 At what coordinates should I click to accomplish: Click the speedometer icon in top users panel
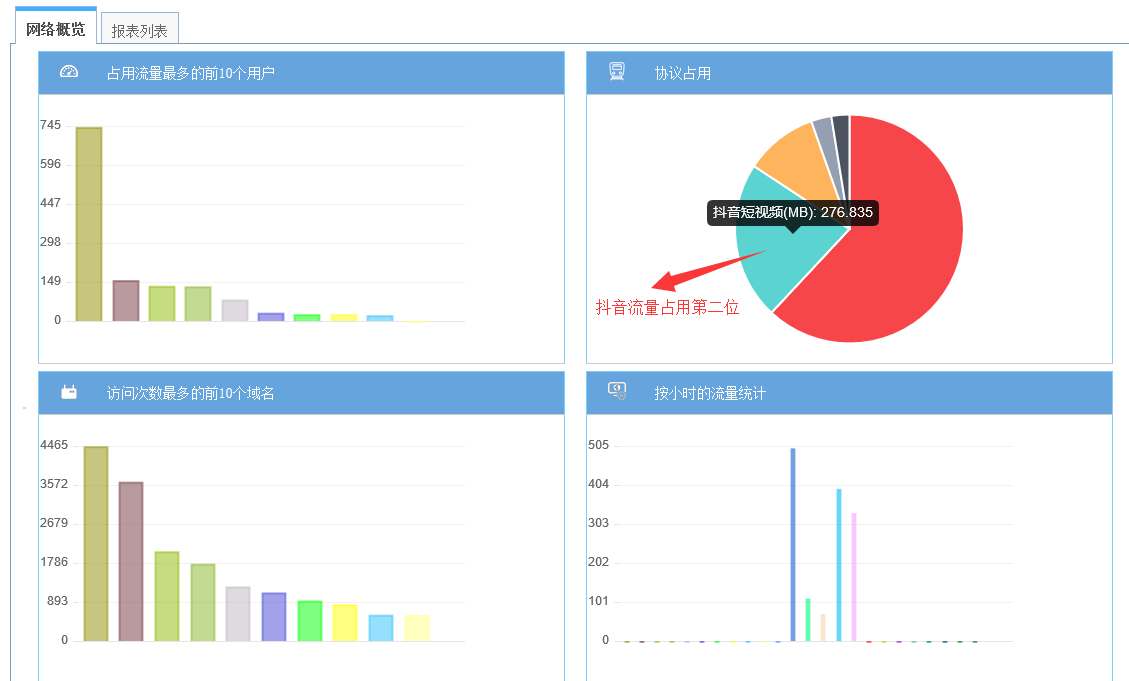point(69,72)
